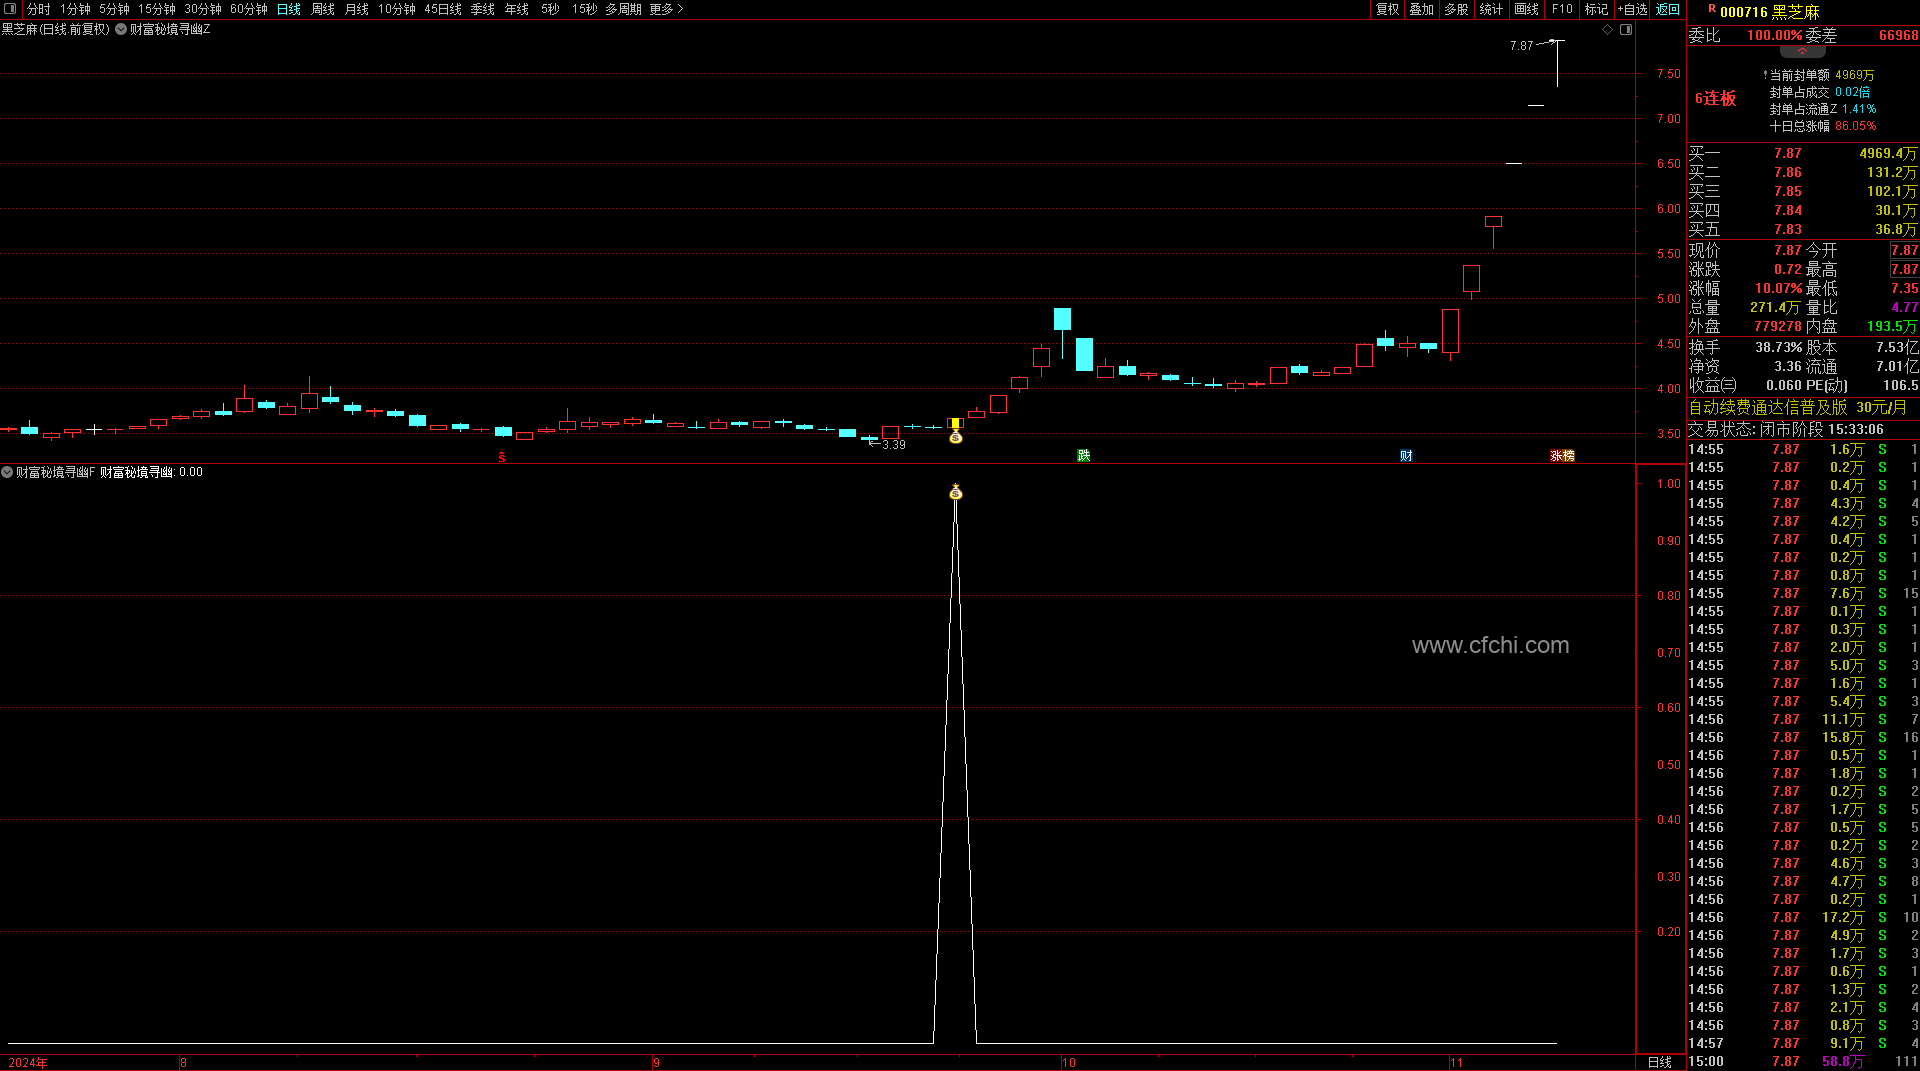Select the 45日线 period
Screen dimensions: 1920x1071
coord(443,9)
